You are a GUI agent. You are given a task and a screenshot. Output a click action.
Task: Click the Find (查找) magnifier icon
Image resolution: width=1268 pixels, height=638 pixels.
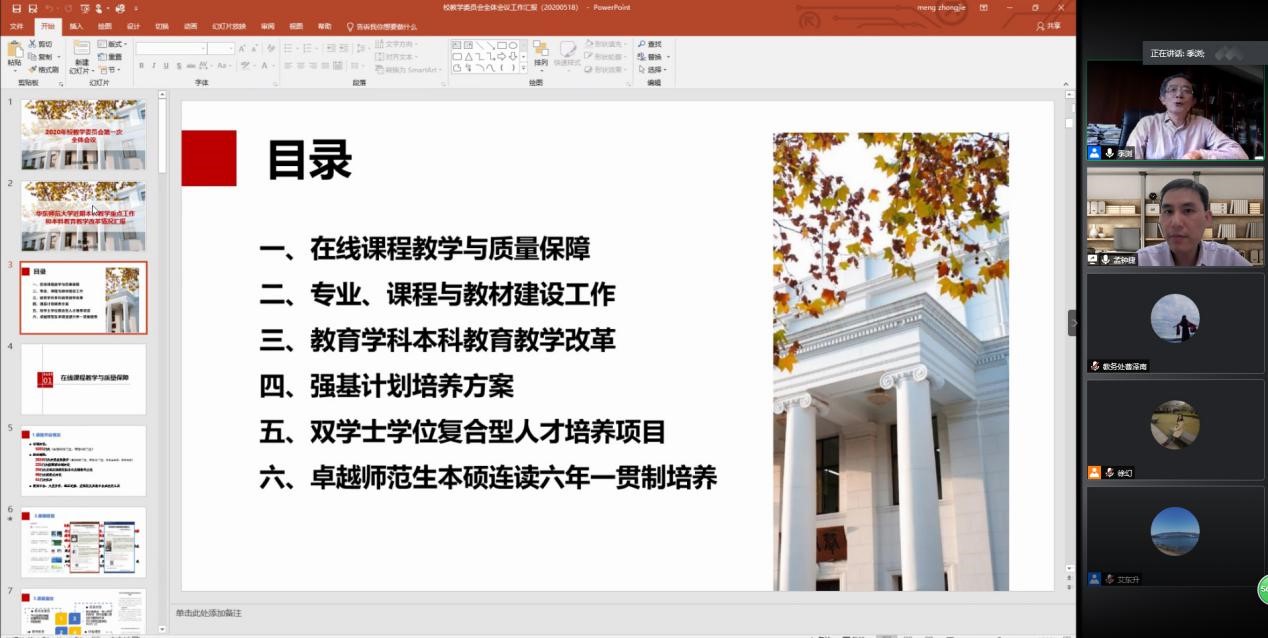pos(641,44)
